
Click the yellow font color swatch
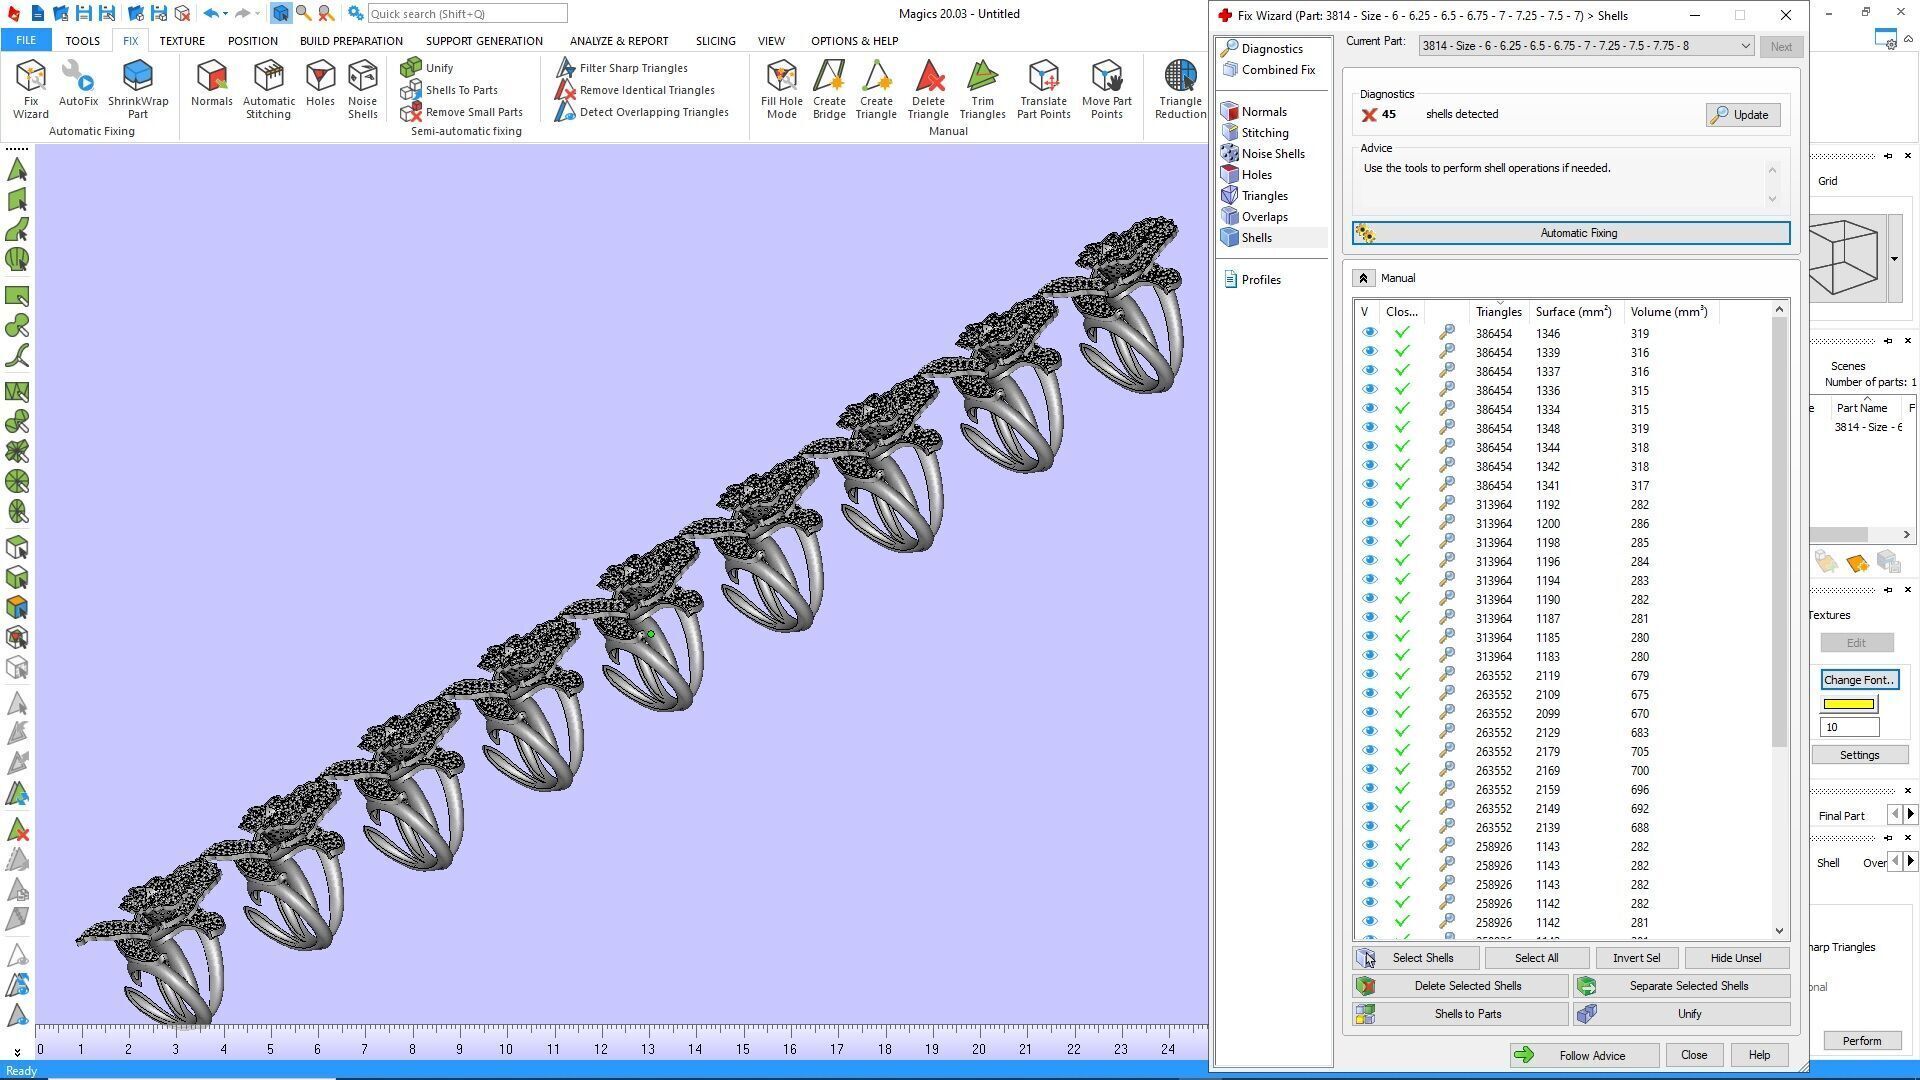1848,704
